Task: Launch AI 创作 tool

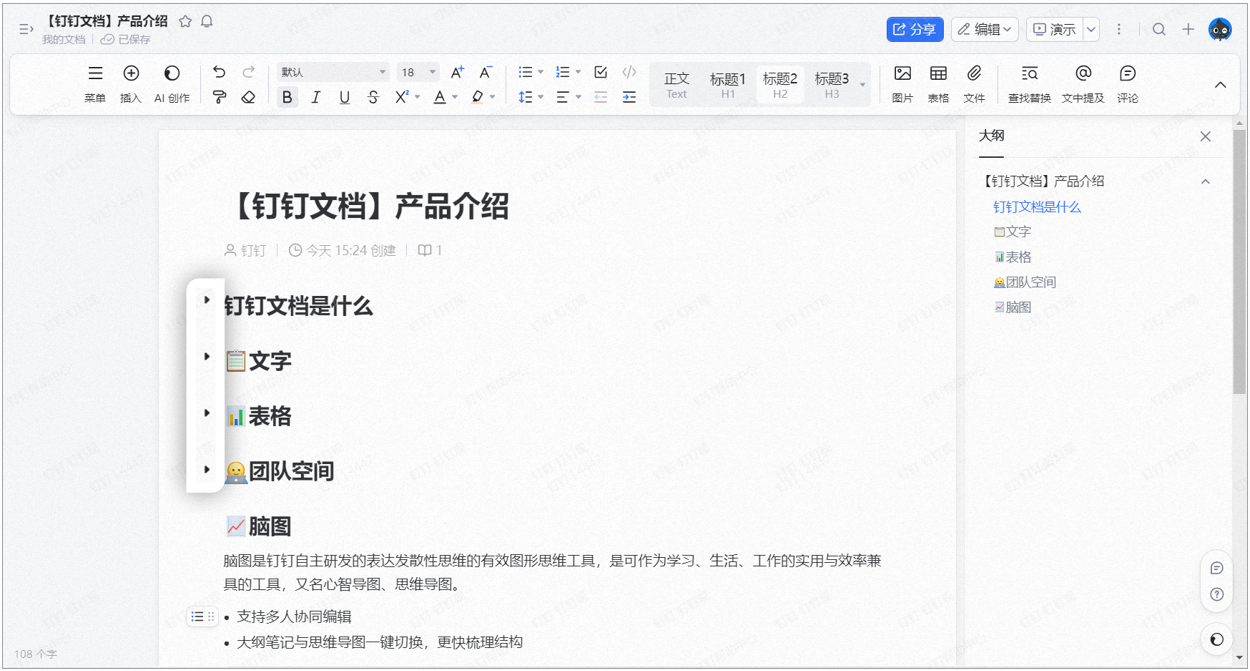Action: [172, 83]
